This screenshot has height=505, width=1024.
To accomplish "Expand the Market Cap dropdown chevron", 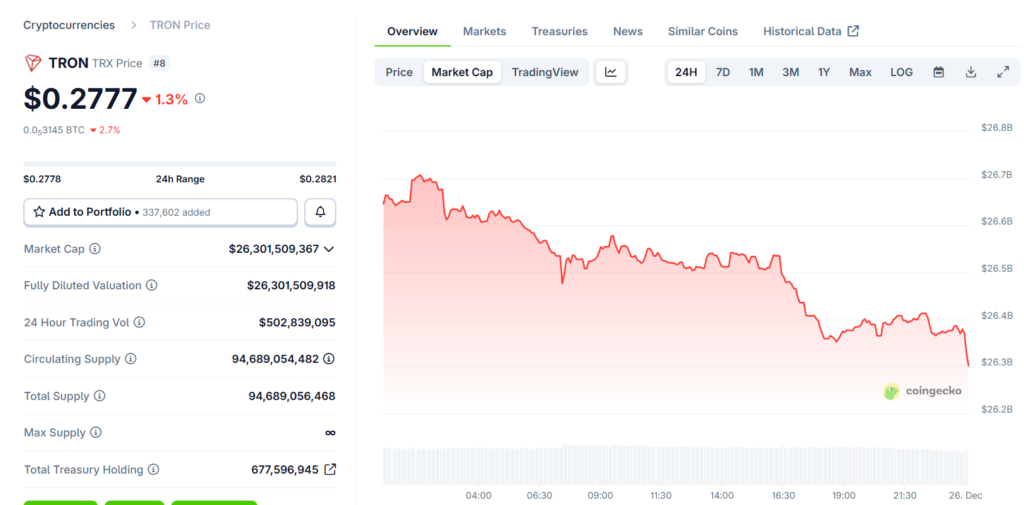I will coord(329,249).
